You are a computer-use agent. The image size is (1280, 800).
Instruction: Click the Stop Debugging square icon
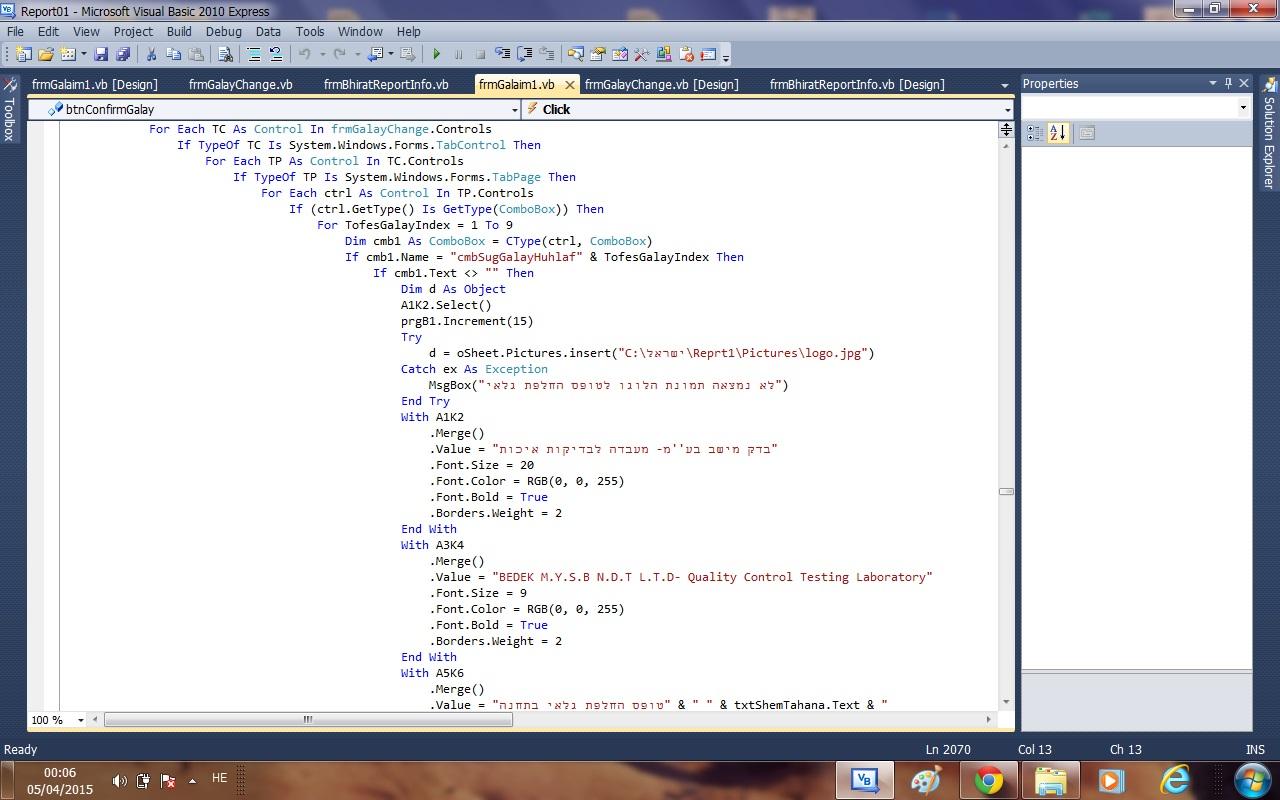(x=480, y=54)
